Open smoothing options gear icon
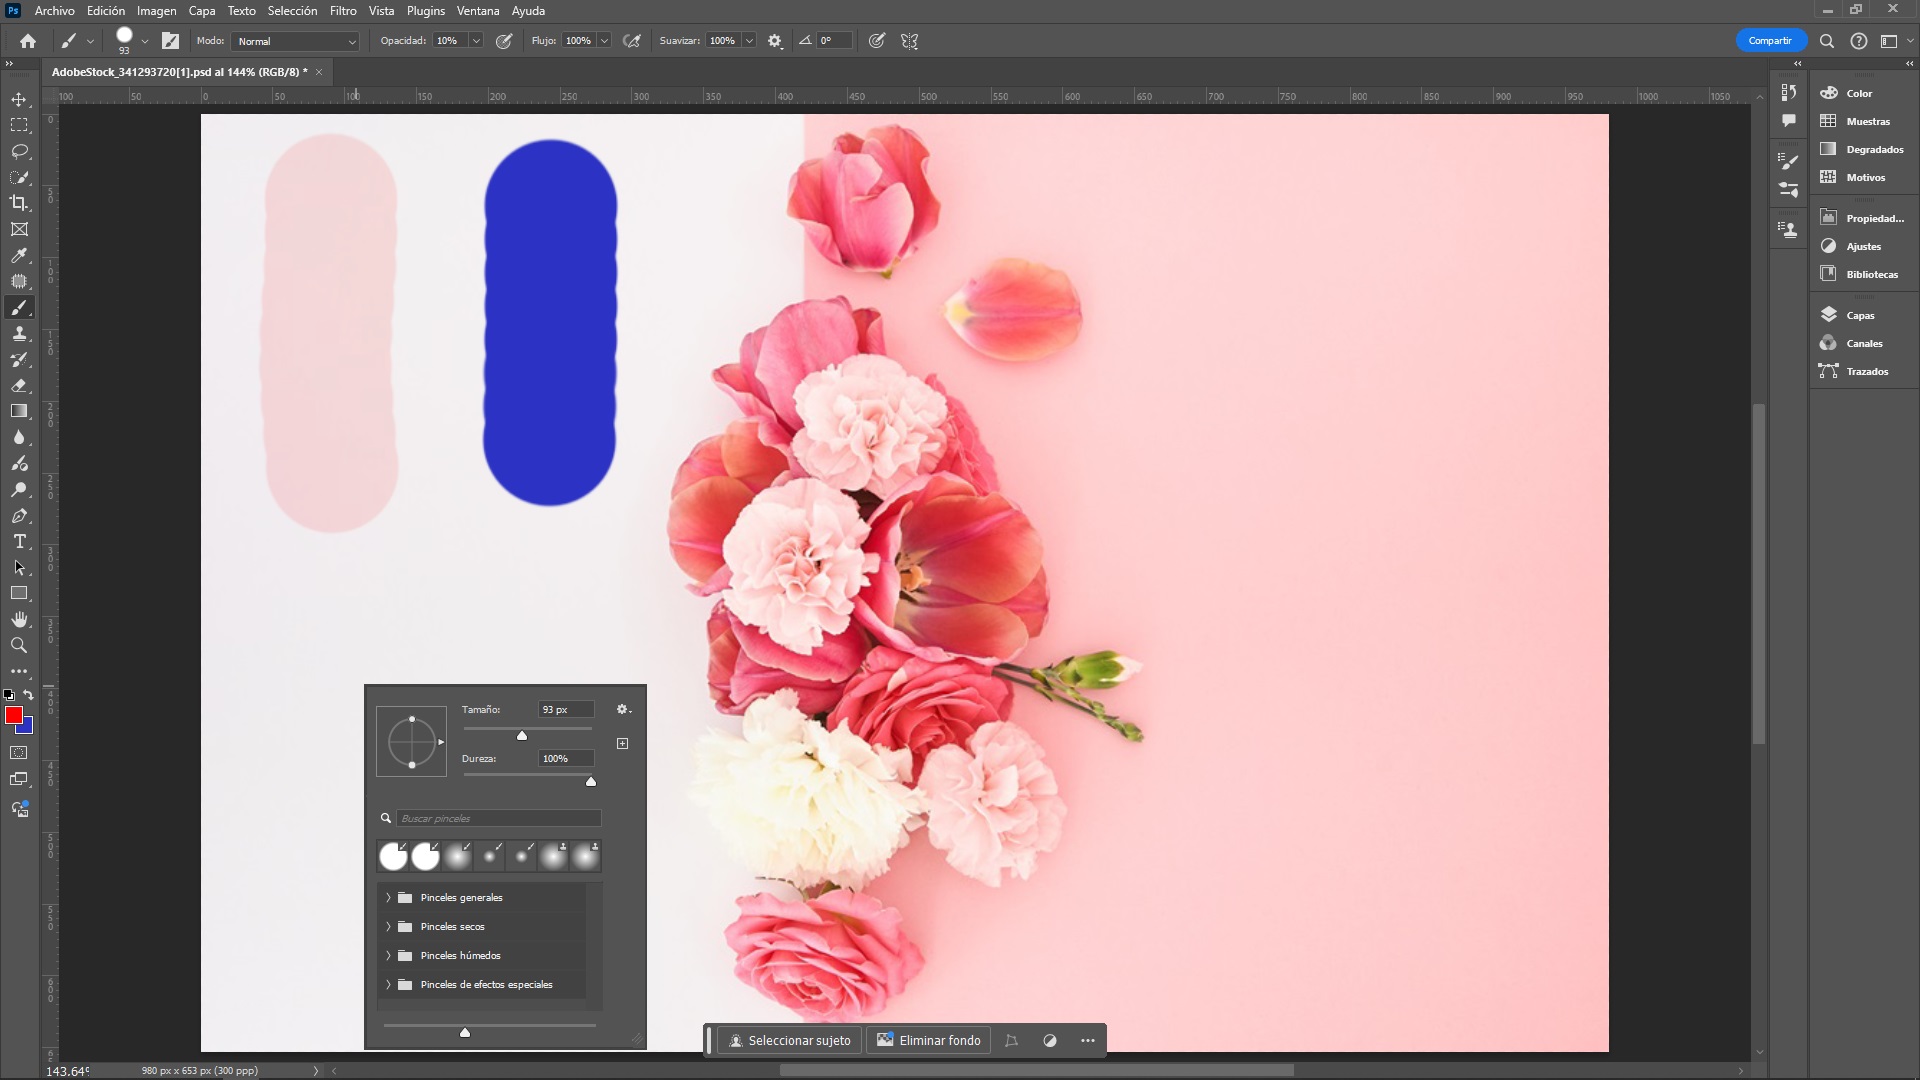1920x1080 pixels. 775,41
